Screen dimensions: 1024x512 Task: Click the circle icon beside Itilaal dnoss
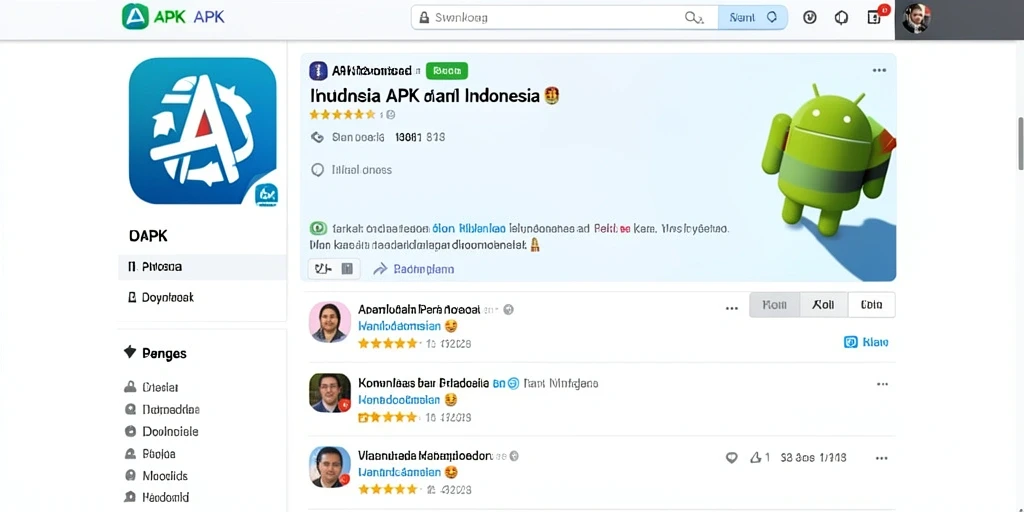(x=317, y=170)
